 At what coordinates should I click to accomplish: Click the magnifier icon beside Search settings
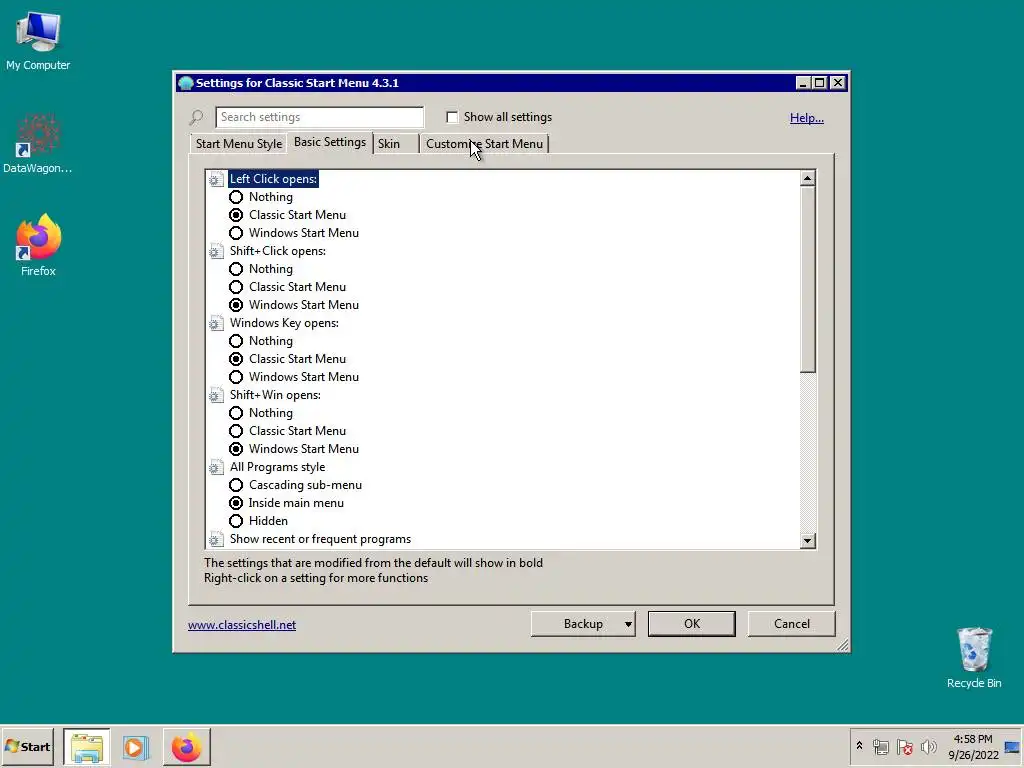196,118
